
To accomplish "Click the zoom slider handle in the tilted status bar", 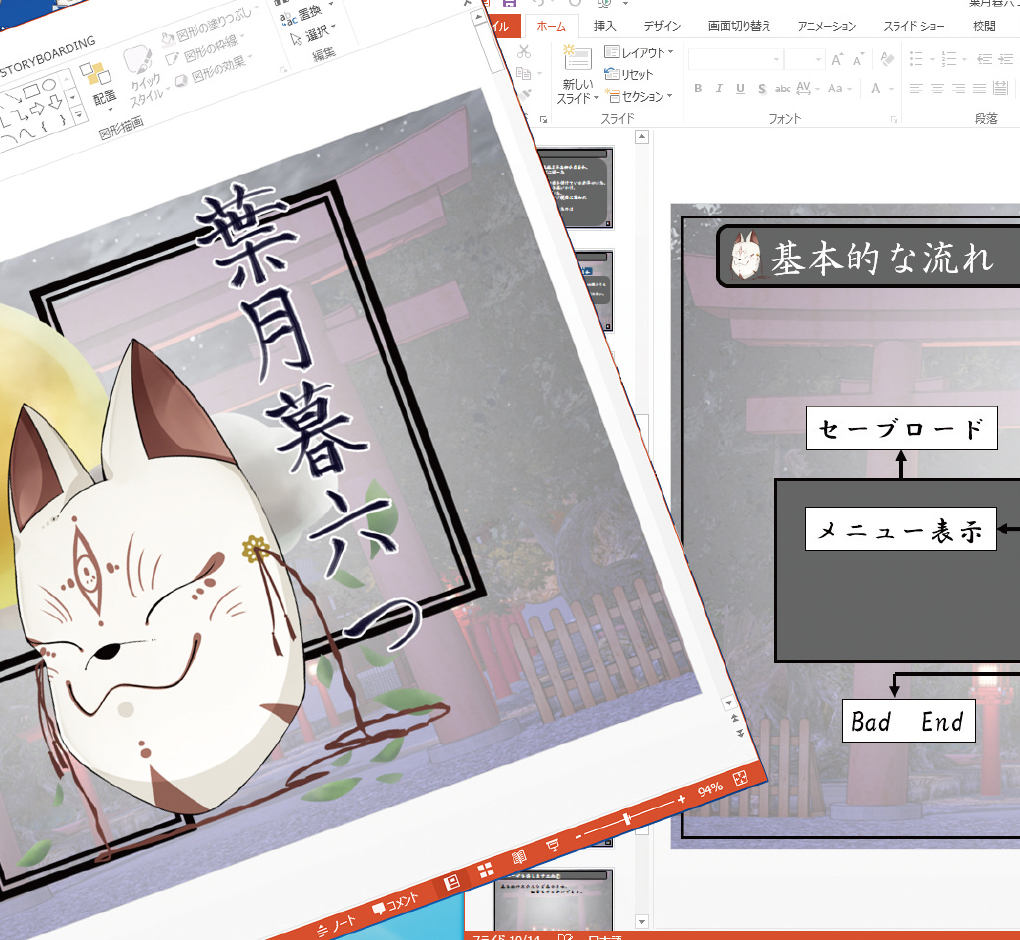I will pyautogui.click(x=627, y=818).
